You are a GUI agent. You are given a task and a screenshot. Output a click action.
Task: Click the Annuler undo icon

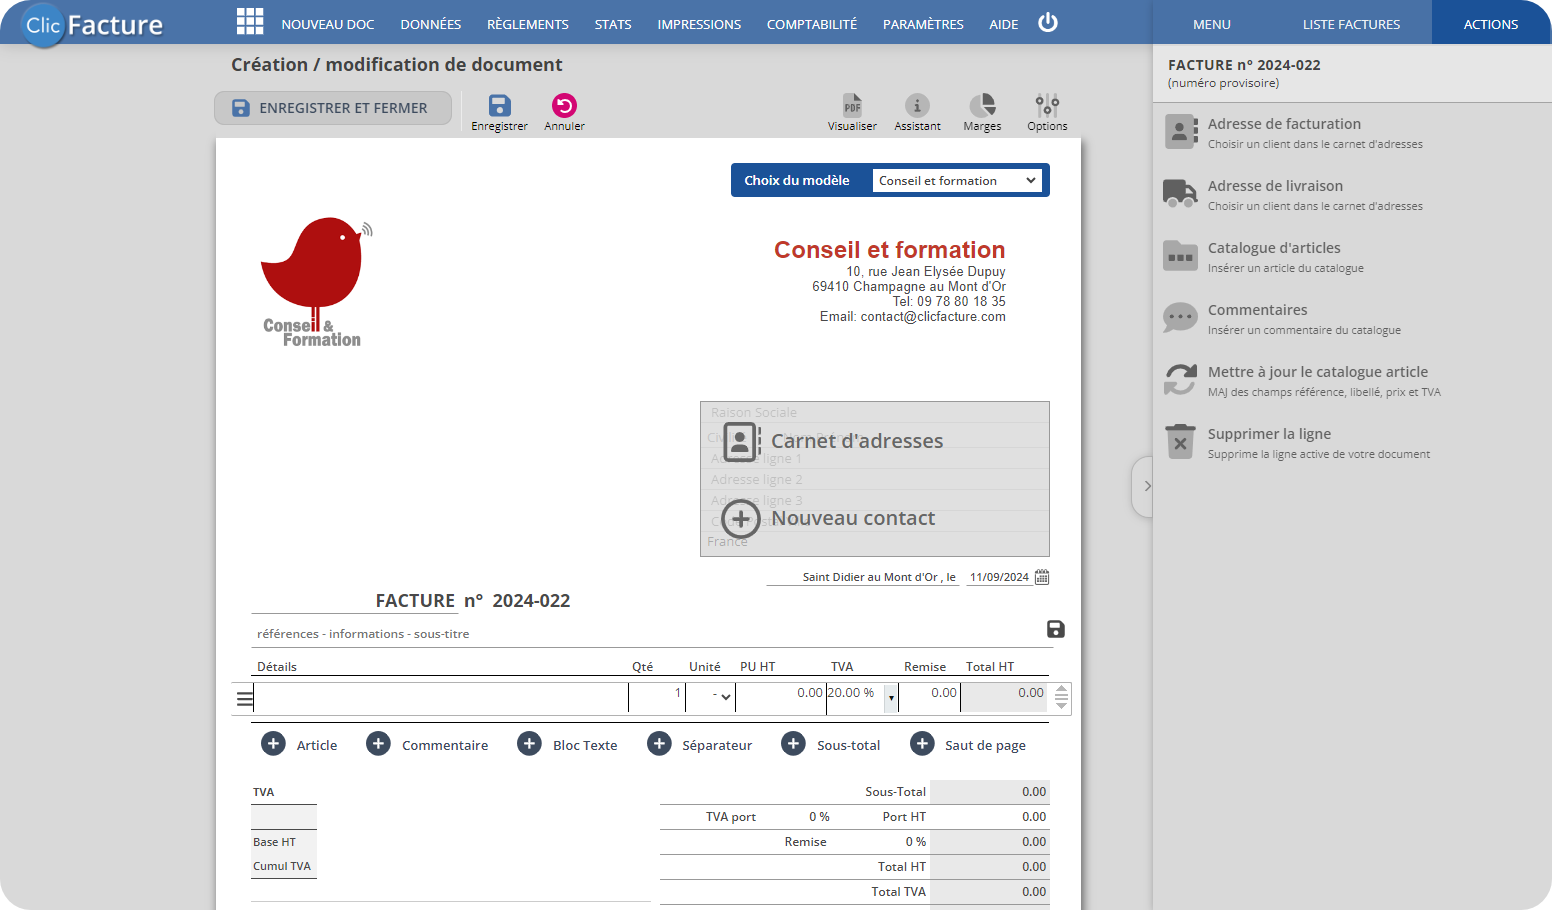564,105
